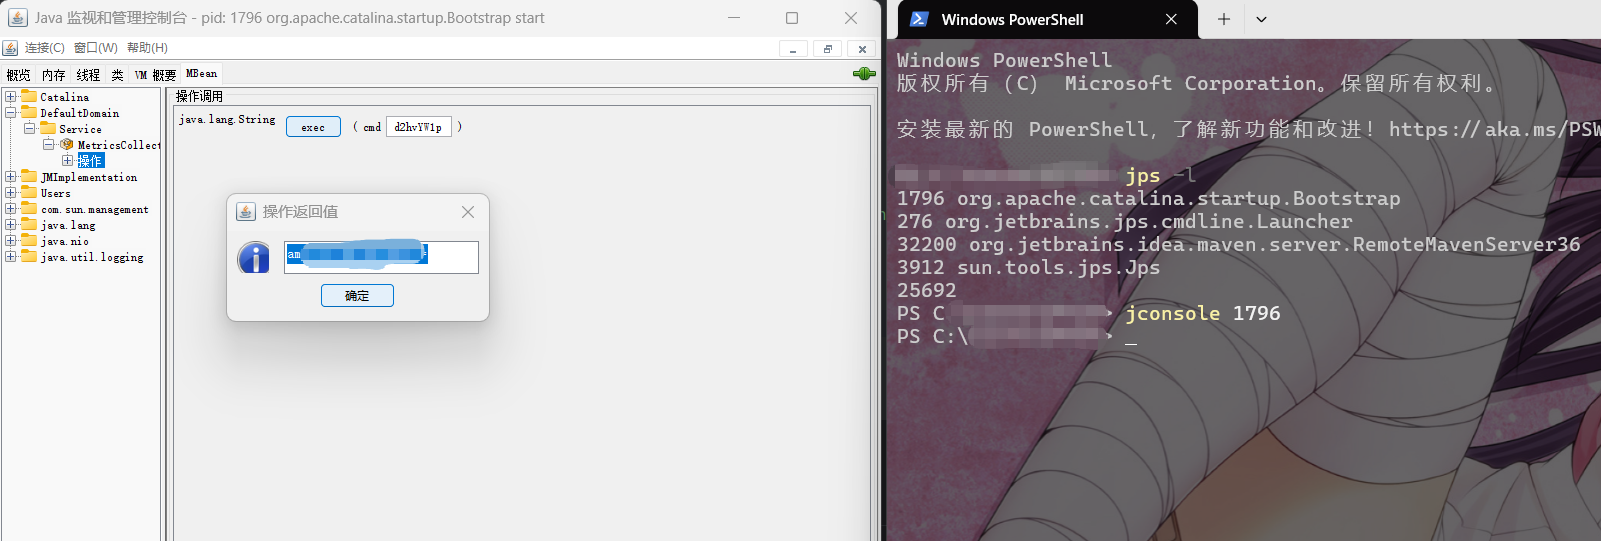Open the 连接(C) menu
Viewport: 1601px width, 541px height.
[44, 48]
